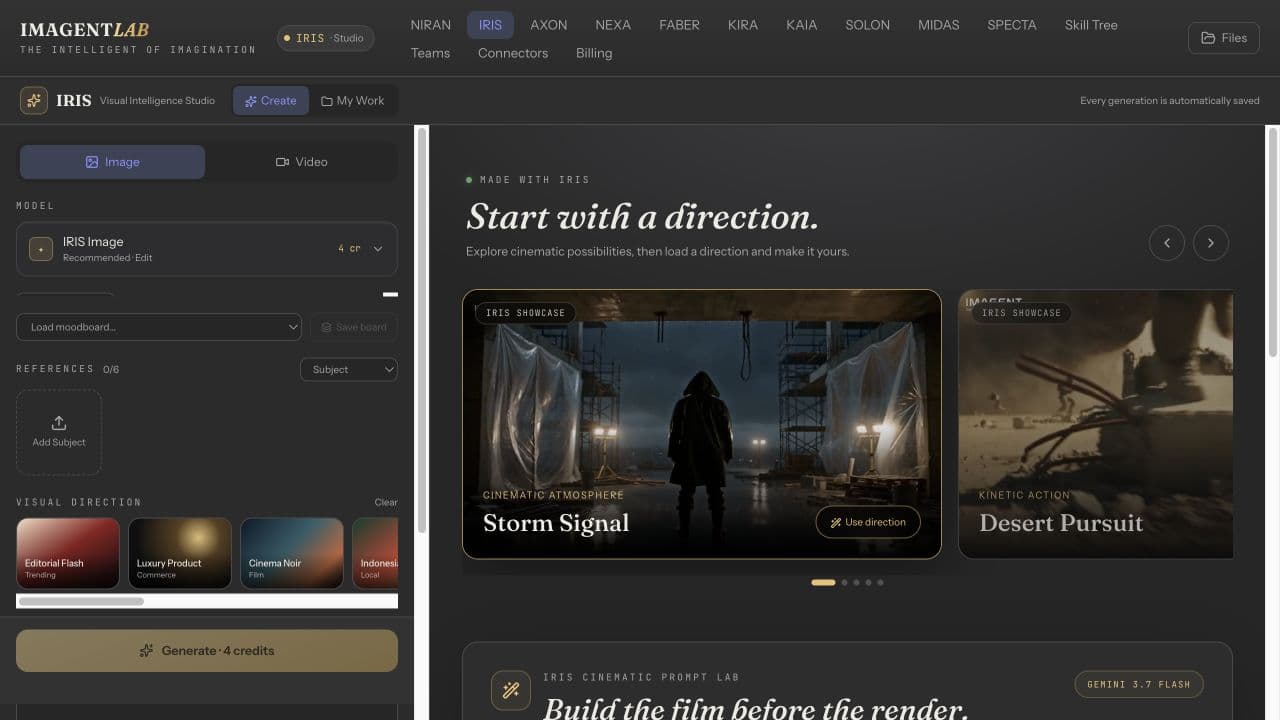Select AXON in the top navigation
Screen dimensions: 1280x720
(549, 25)
